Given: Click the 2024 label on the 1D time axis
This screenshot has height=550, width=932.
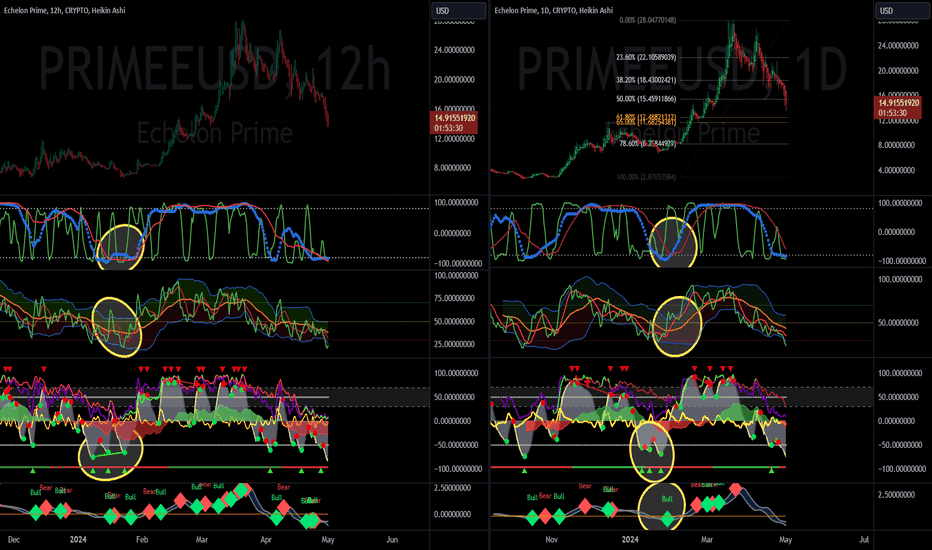Looking at the screenshot, I should pos(630,539).
